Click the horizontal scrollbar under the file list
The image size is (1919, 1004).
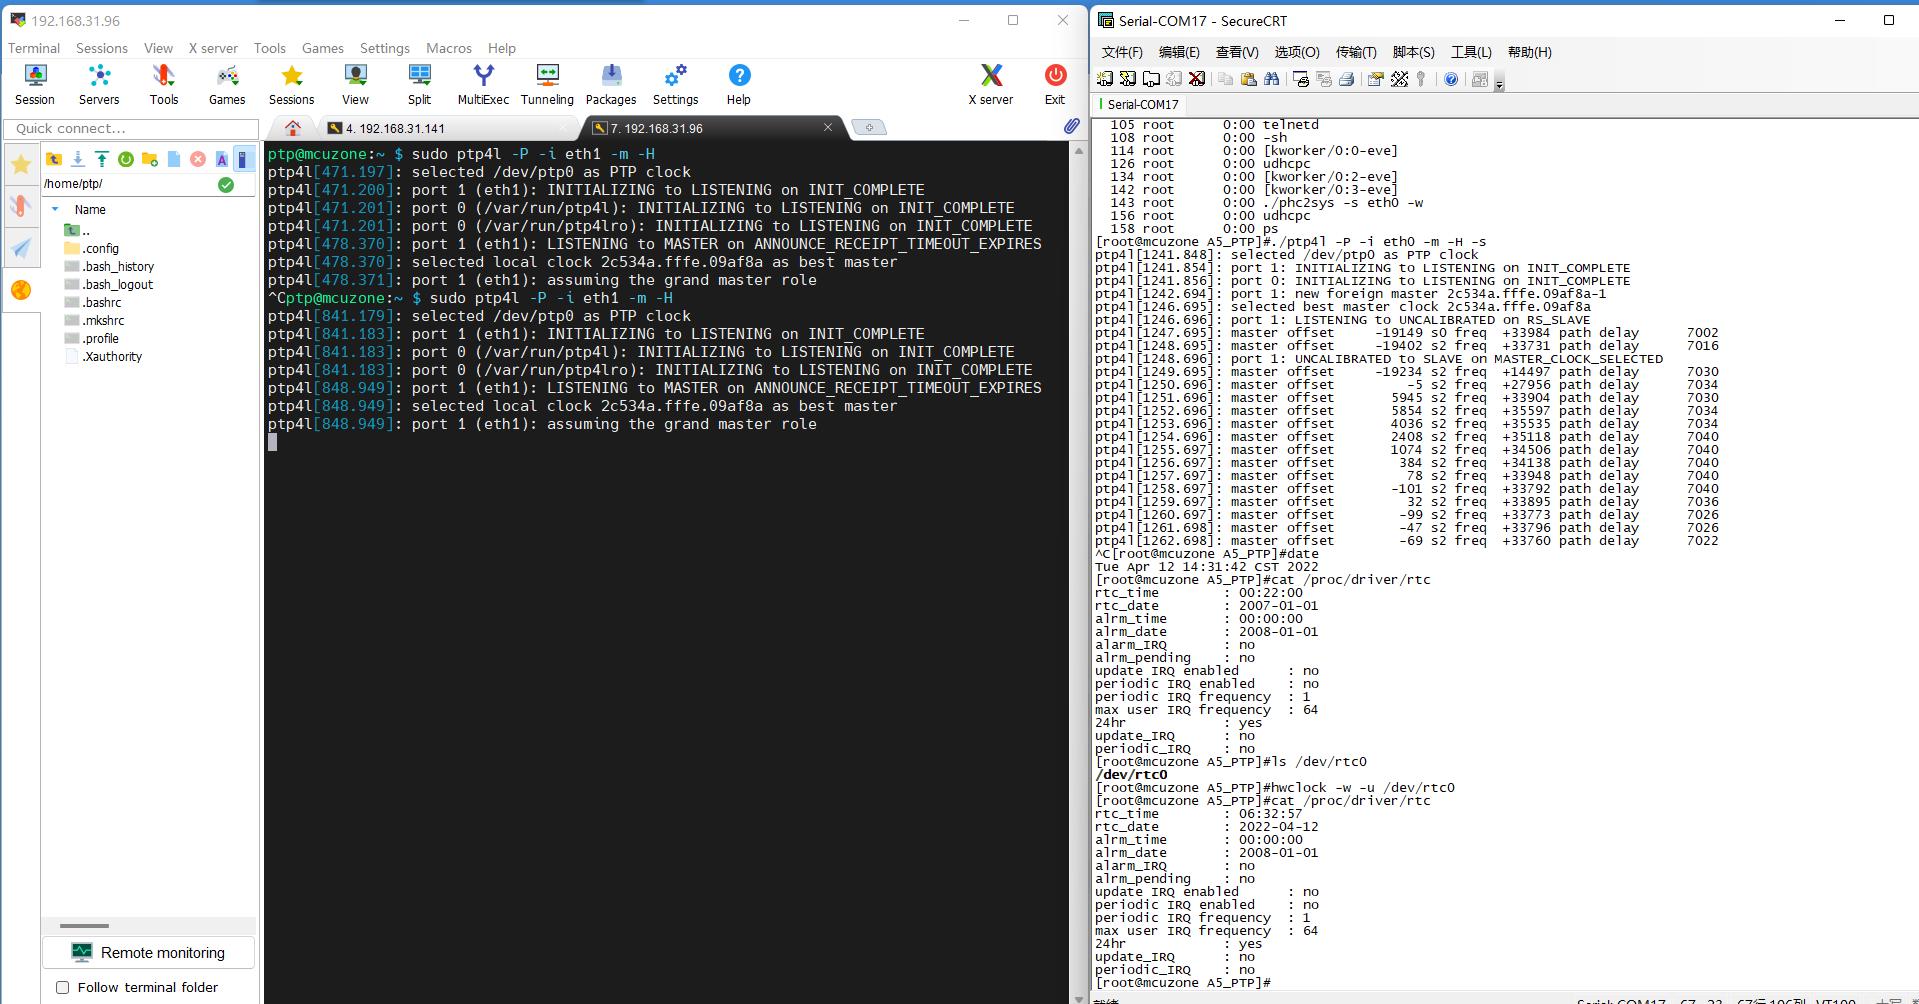85,926
